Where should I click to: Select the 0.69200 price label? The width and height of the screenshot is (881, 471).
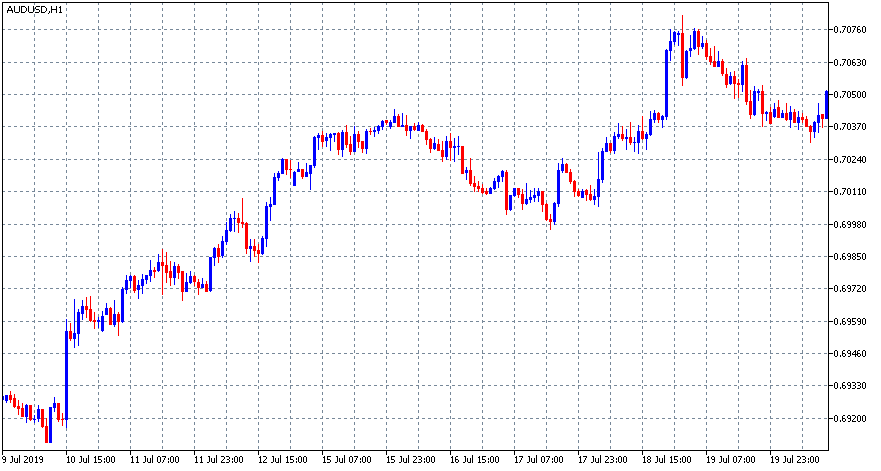[850, 419]
